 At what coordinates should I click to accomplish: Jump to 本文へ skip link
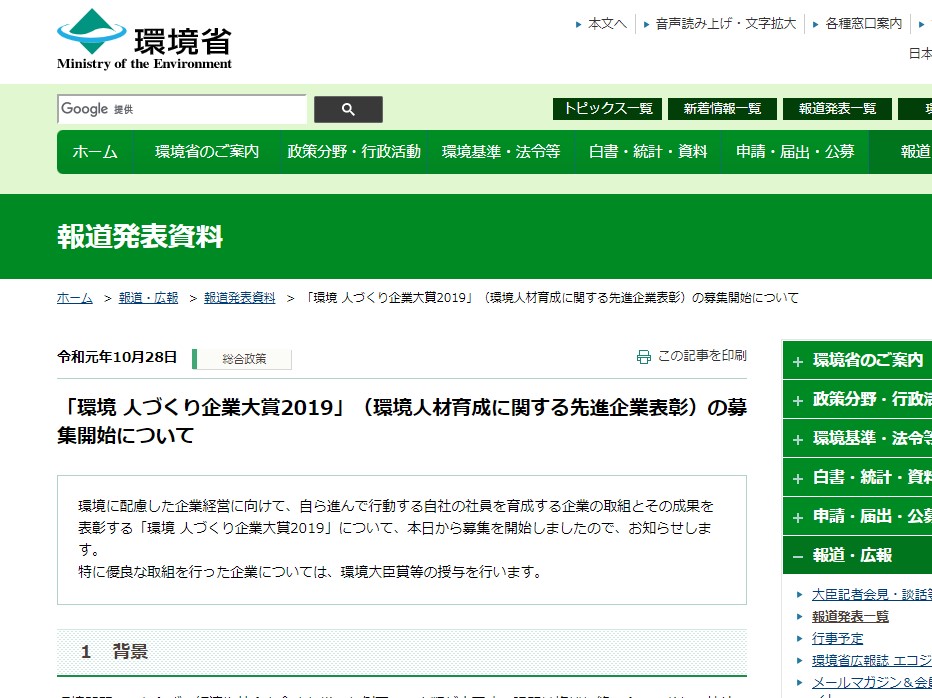click(x=607, y=23)
